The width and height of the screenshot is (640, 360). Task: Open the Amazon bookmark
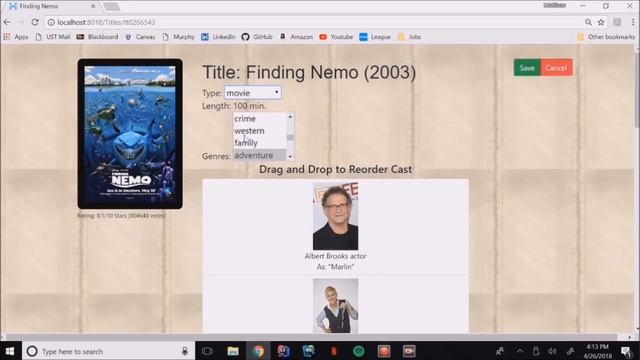(296, 37)
